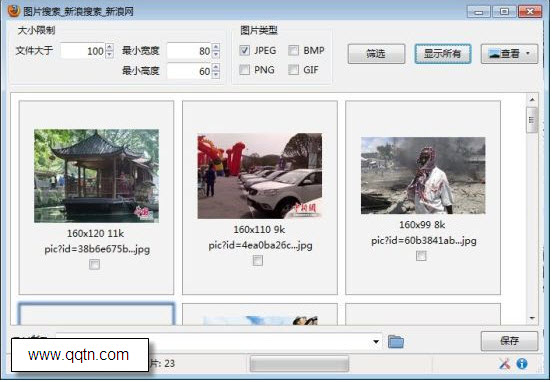Click the save path text field
Screen dimensions: 552x382
click(x=213, y=342)
